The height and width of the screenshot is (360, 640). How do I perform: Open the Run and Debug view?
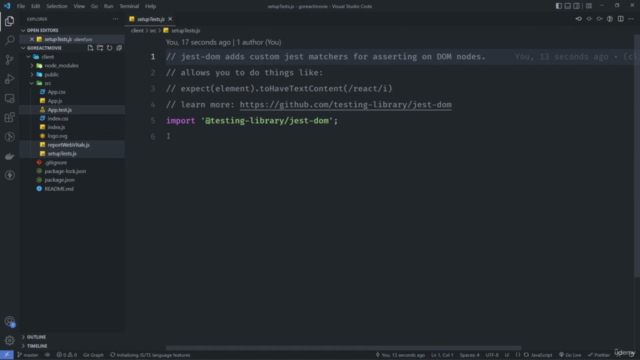tap(9, 79)
